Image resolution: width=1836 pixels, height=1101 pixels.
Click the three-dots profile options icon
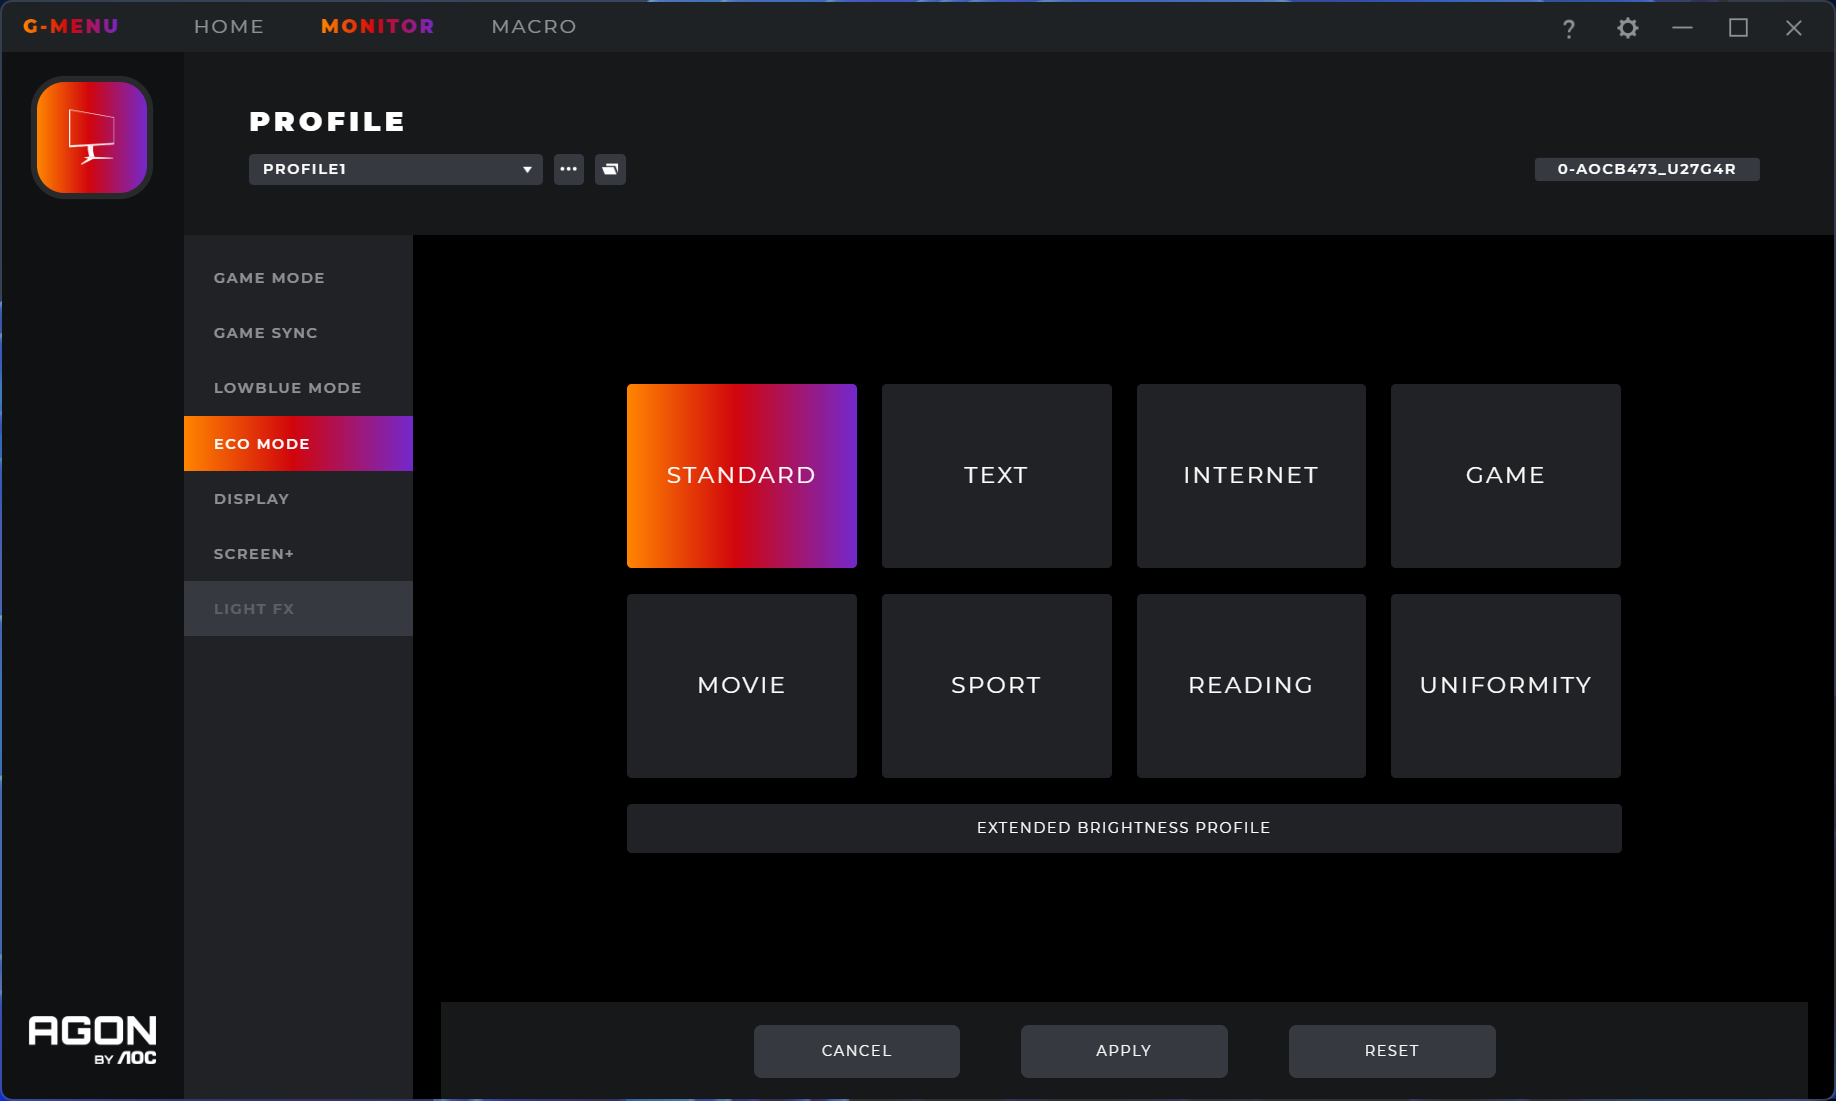[x=569, y=169]
